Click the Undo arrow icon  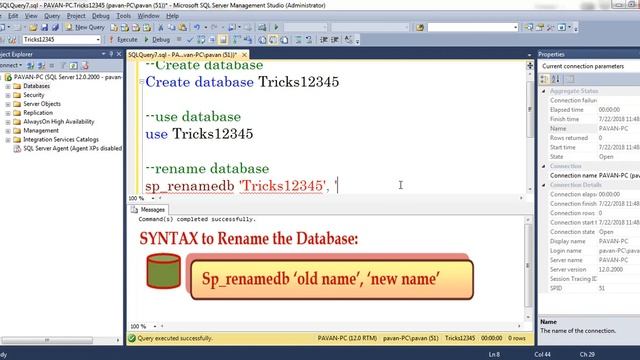pos(197,27)
